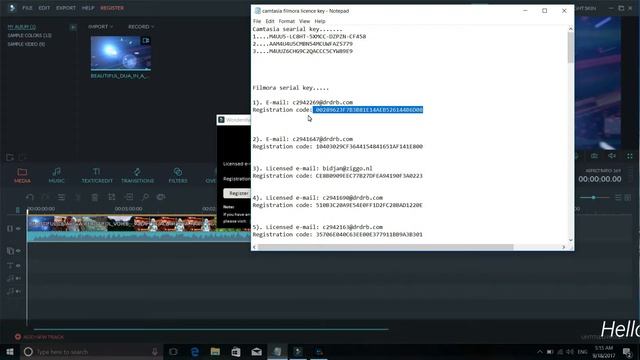Open Notepad Edit menu
Screen dimensions: 640x360
click(270, 21)
